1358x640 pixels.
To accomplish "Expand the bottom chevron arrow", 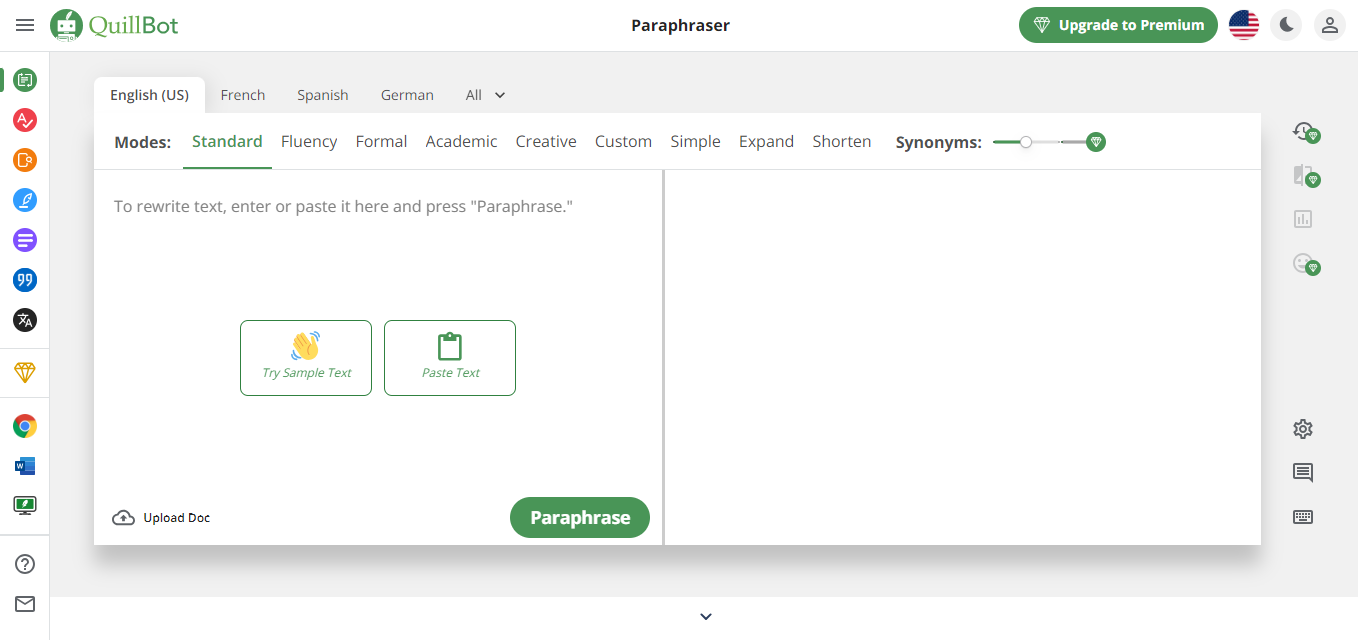I will [706, 617].
